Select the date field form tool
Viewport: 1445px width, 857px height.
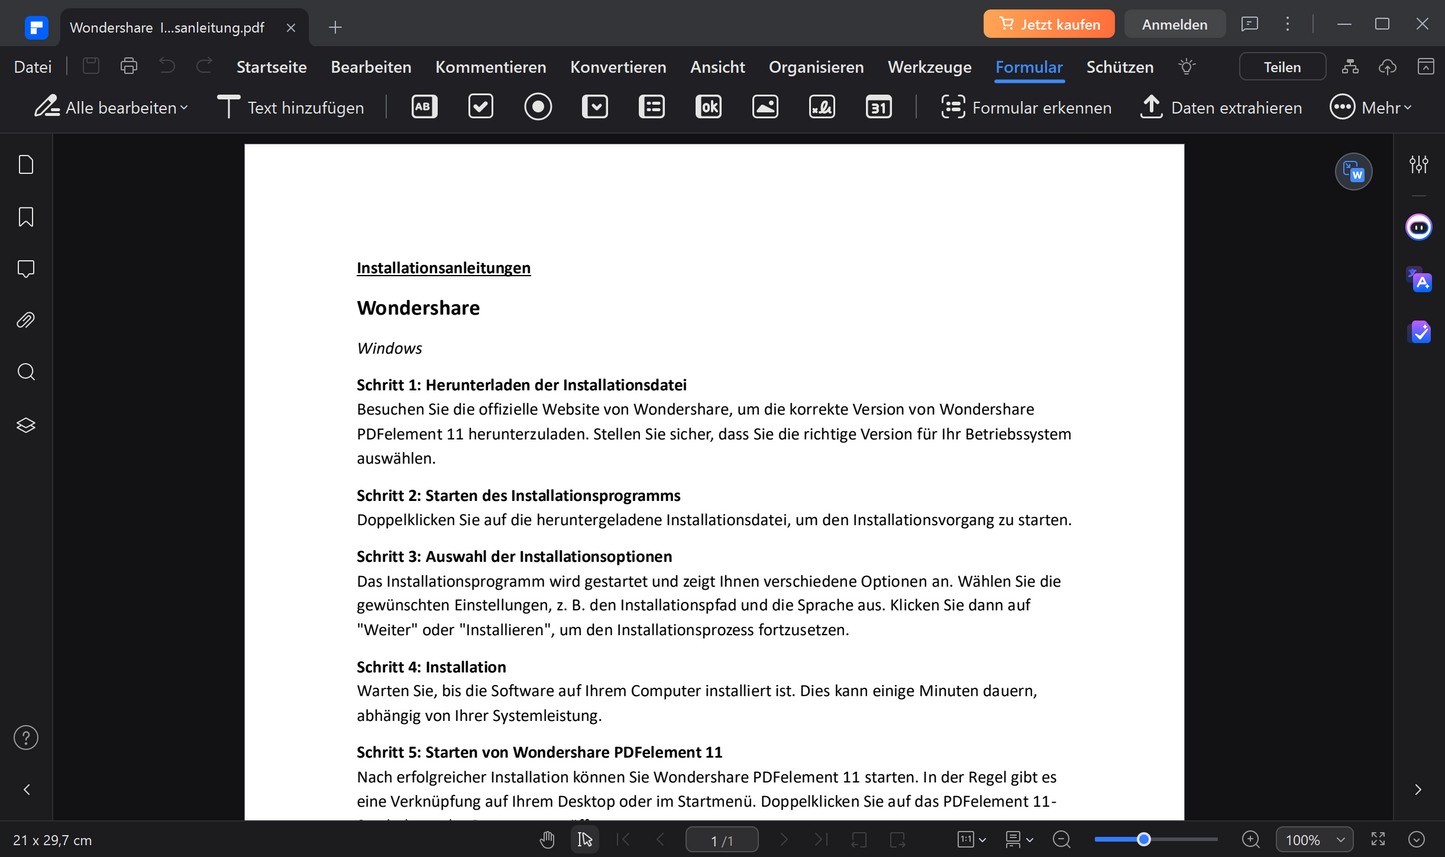(879, 106)
